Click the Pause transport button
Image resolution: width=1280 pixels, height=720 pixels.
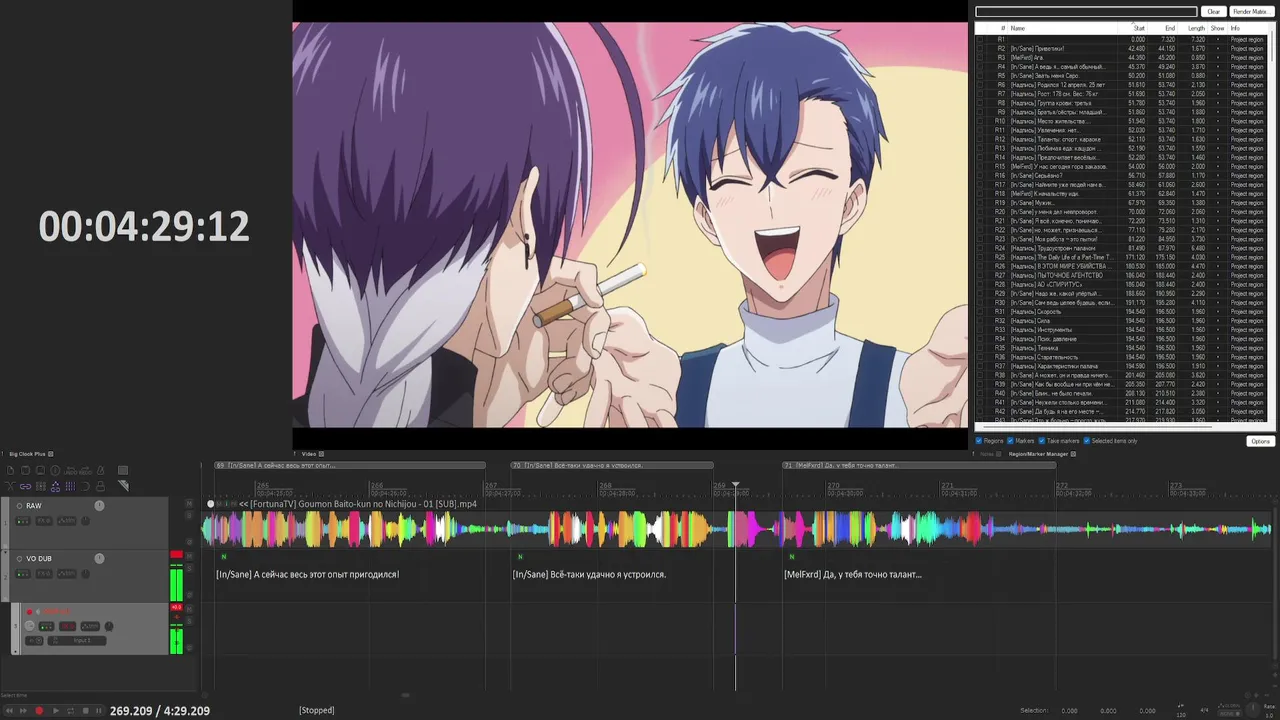coord(99,710)
